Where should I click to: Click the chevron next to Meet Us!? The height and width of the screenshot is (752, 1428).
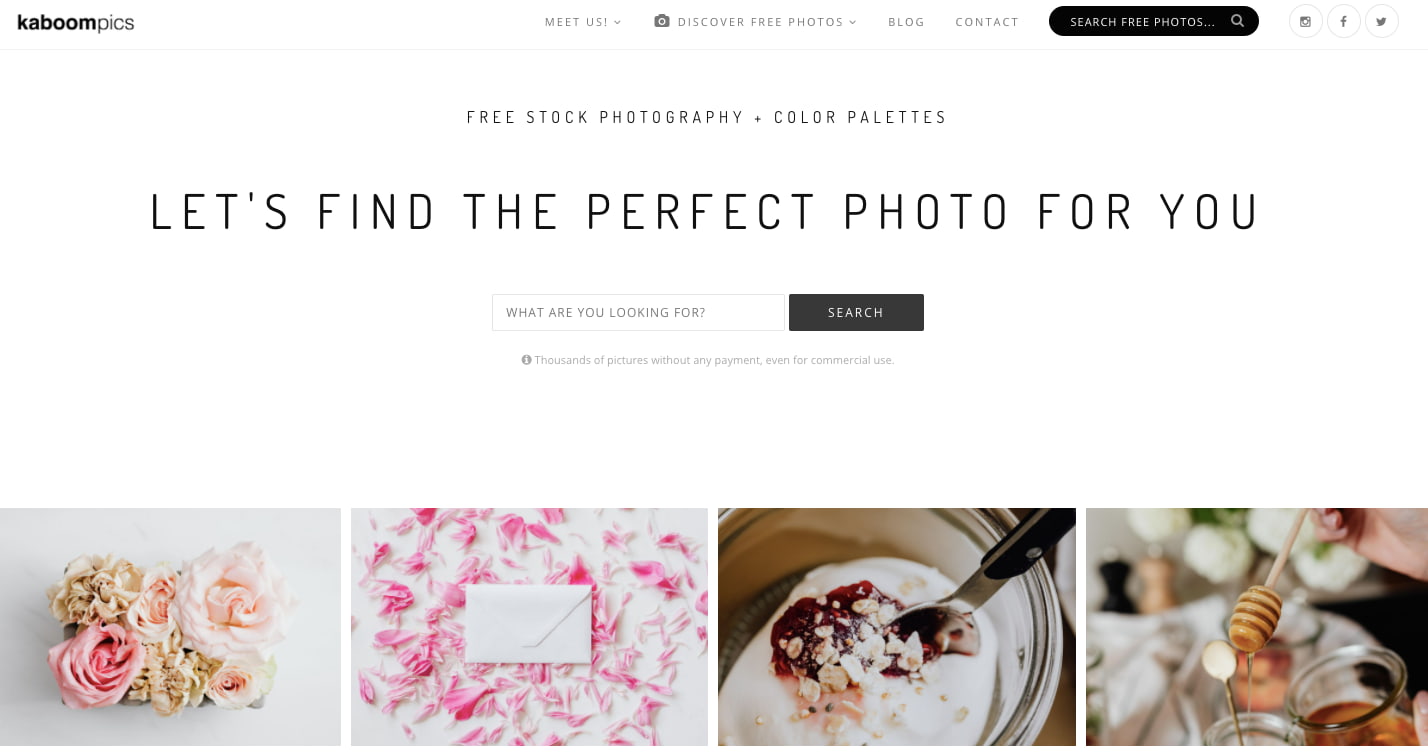pos(617,22)
